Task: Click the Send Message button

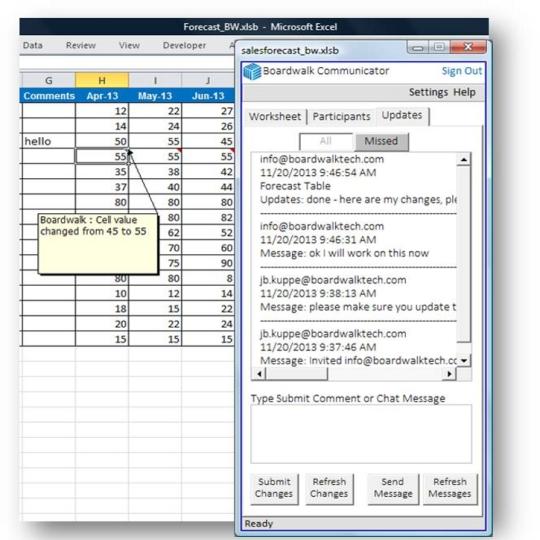Action: pyautogui.click(x=393, y=488)
